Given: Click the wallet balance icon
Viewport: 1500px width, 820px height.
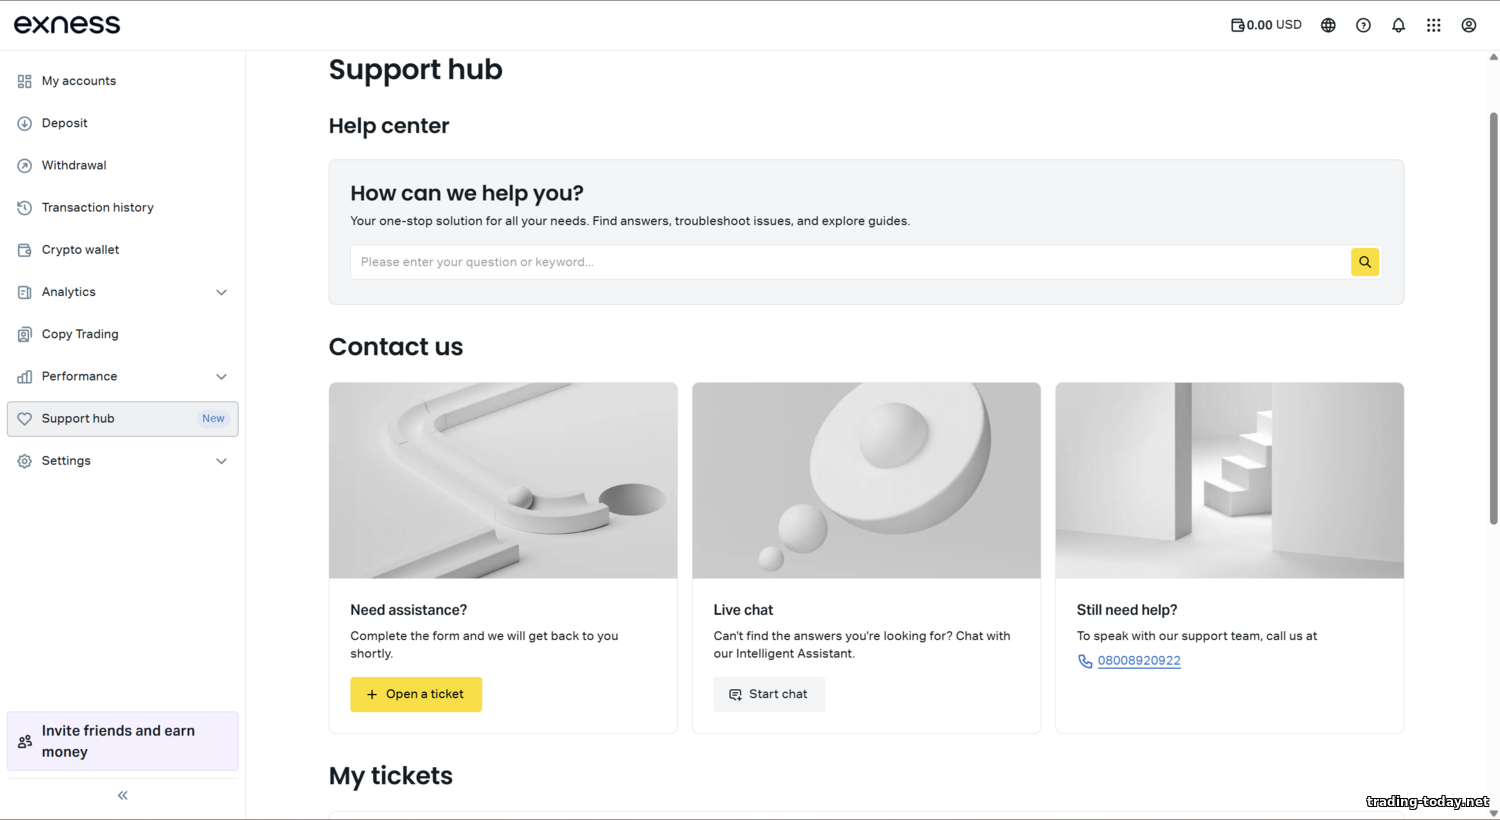Looking at the screenshot, I should (1238, 25).
